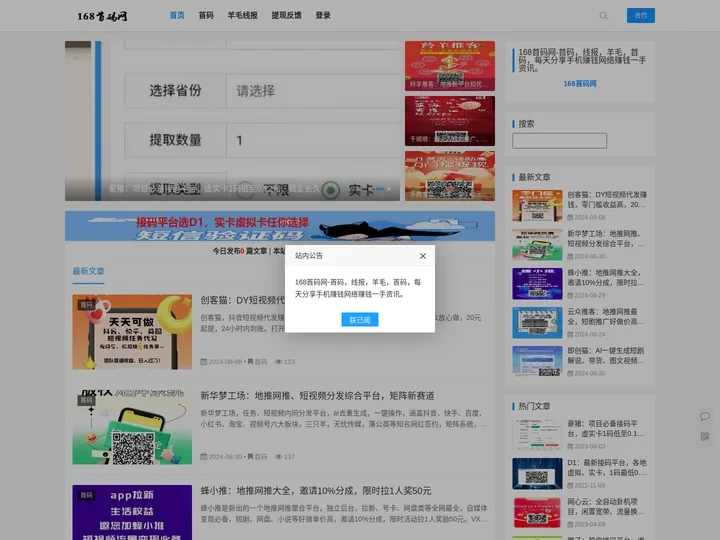Open the 提现反馈 navigation item
The width and height of the screenshot is (720, 540).
coord(286,15)
